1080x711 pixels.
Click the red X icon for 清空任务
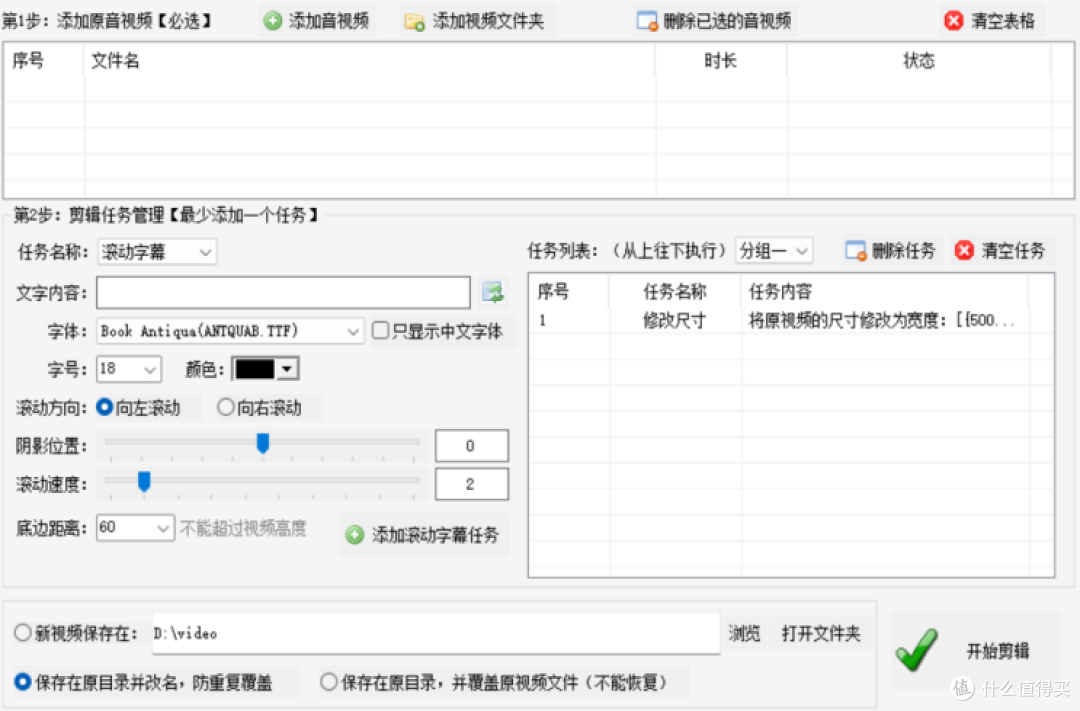click(964, 251)
